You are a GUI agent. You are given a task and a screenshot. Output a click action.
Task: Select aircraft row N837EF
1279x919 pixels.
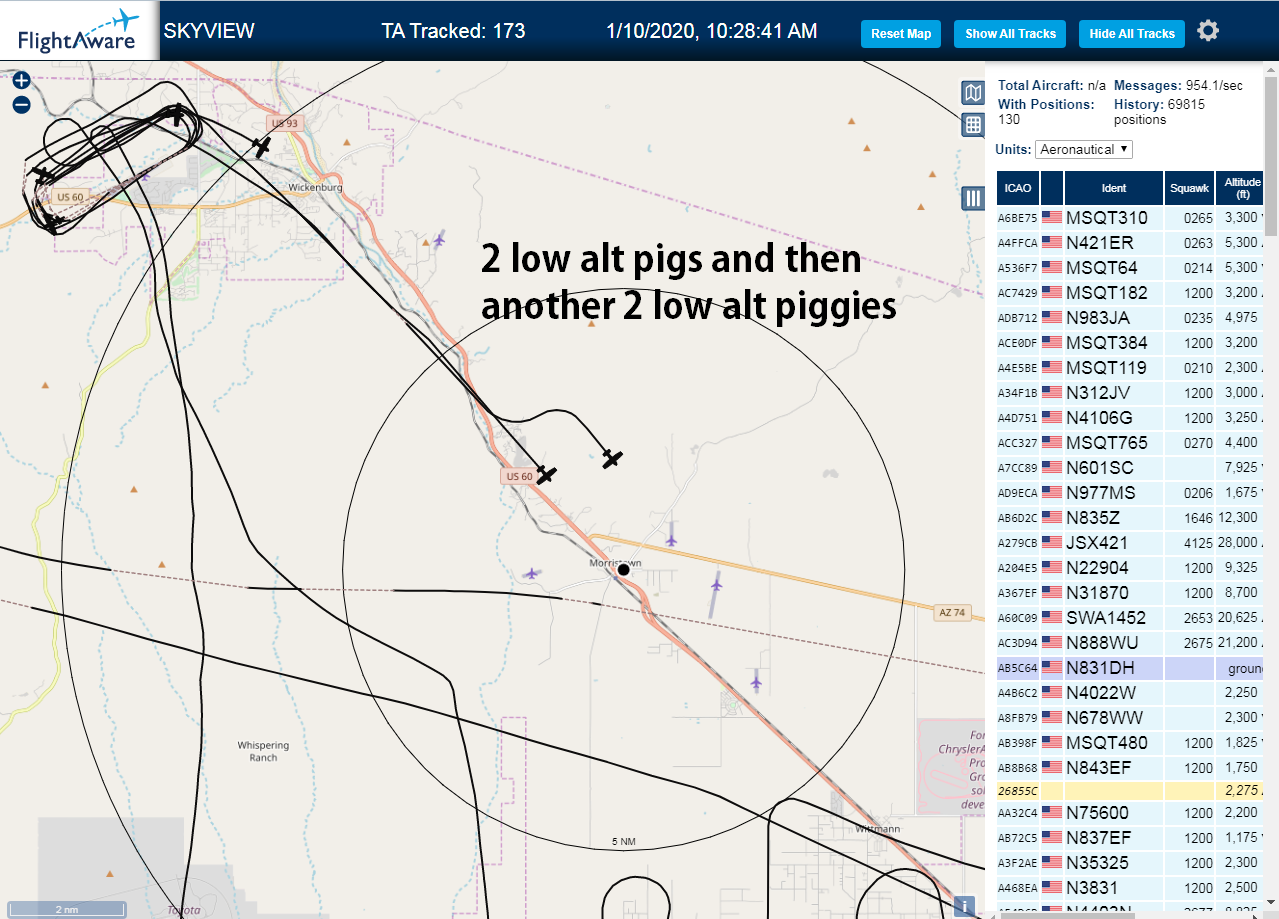(1130, 837)
